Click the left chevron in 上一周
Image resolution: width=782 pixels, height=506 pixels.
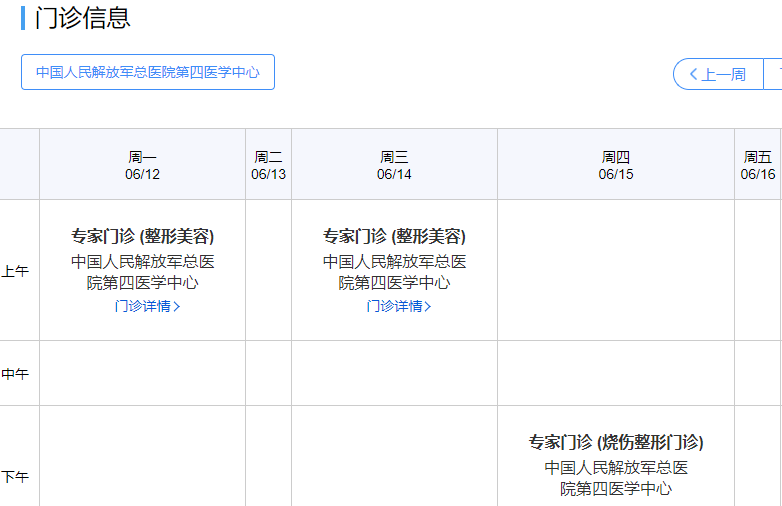pos(692,74)
